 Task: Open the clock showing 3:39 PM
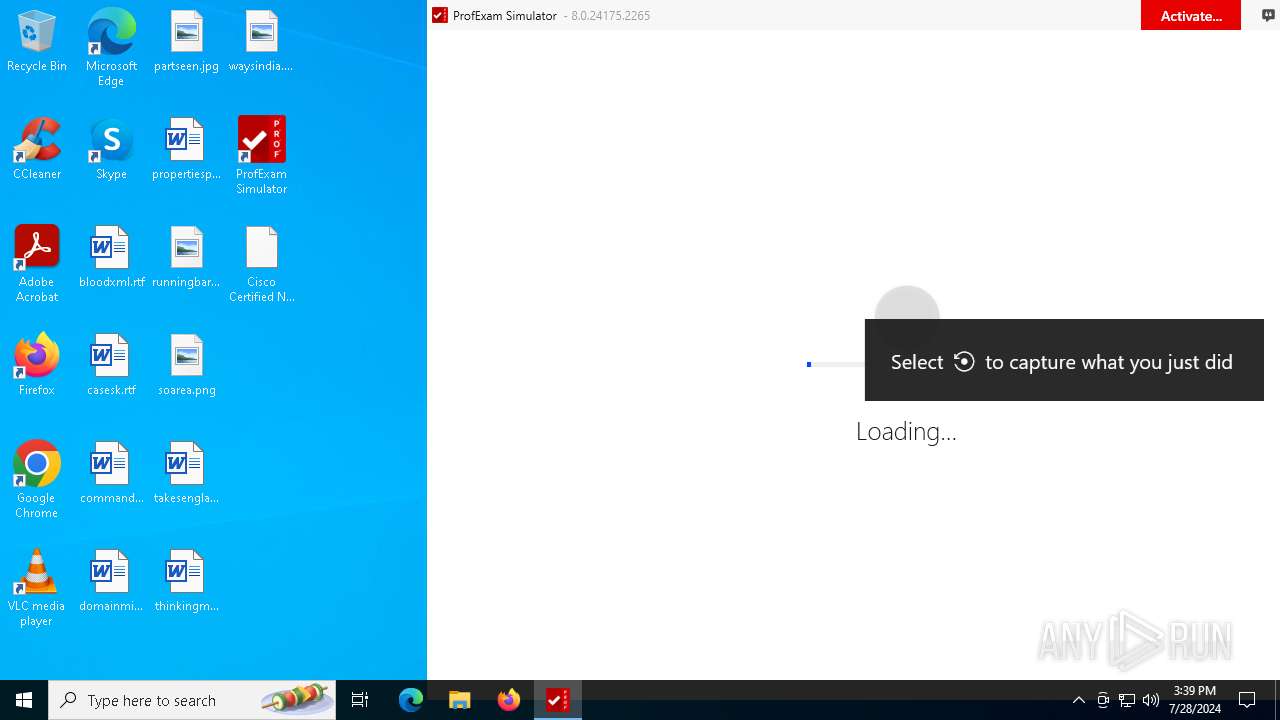[x=1195, y=700]
